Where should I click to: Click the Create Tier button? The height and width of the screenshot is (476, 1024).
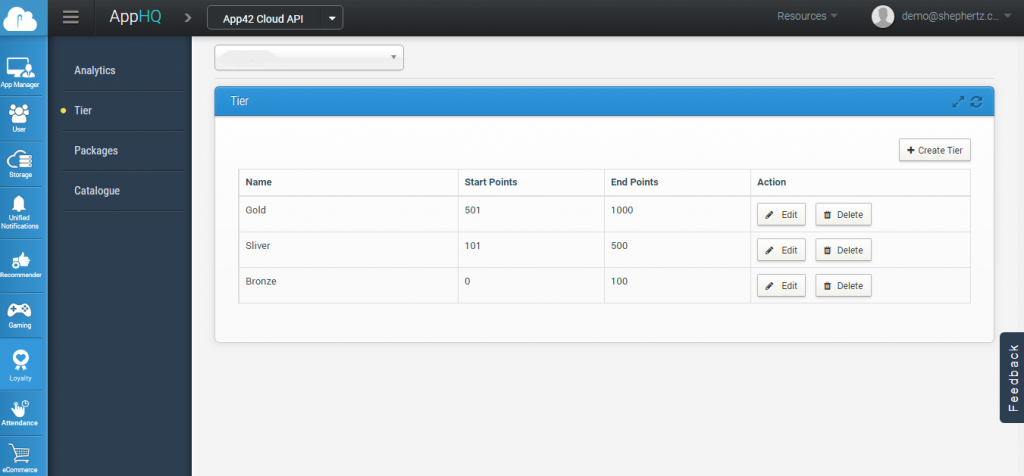pos(934,150)
